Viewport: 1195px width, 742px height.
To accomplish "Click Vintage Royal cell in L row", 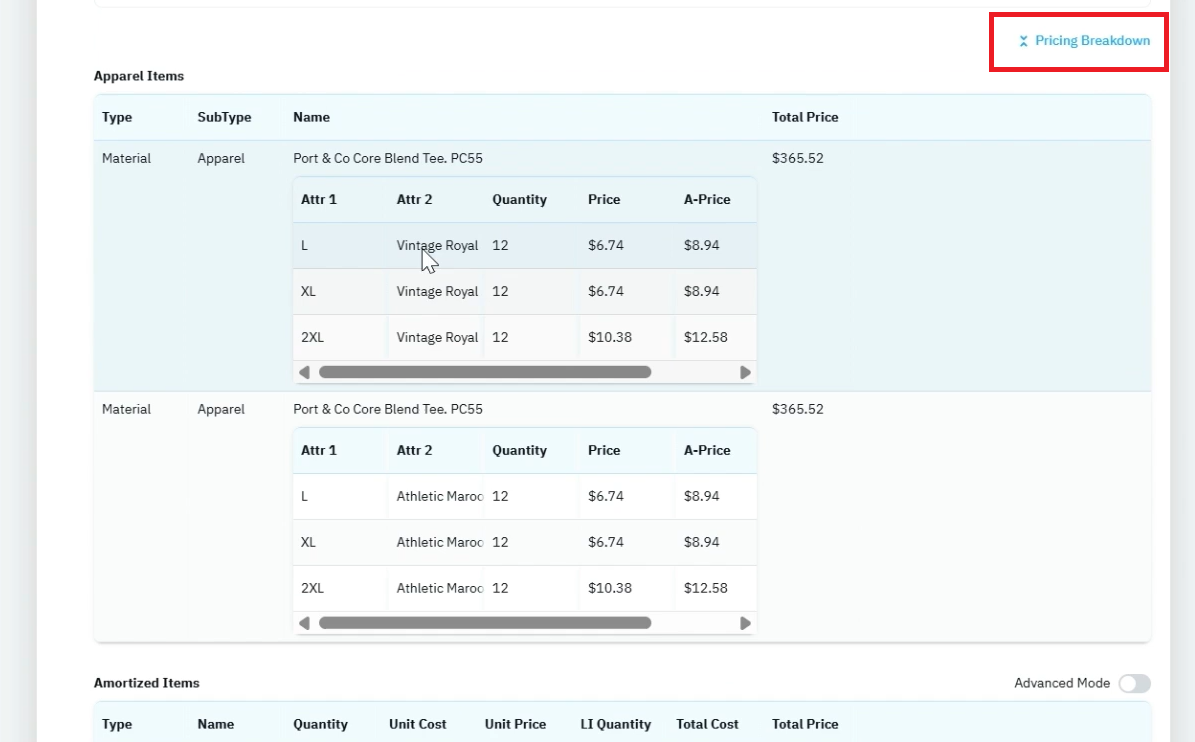I will point(437,245).
